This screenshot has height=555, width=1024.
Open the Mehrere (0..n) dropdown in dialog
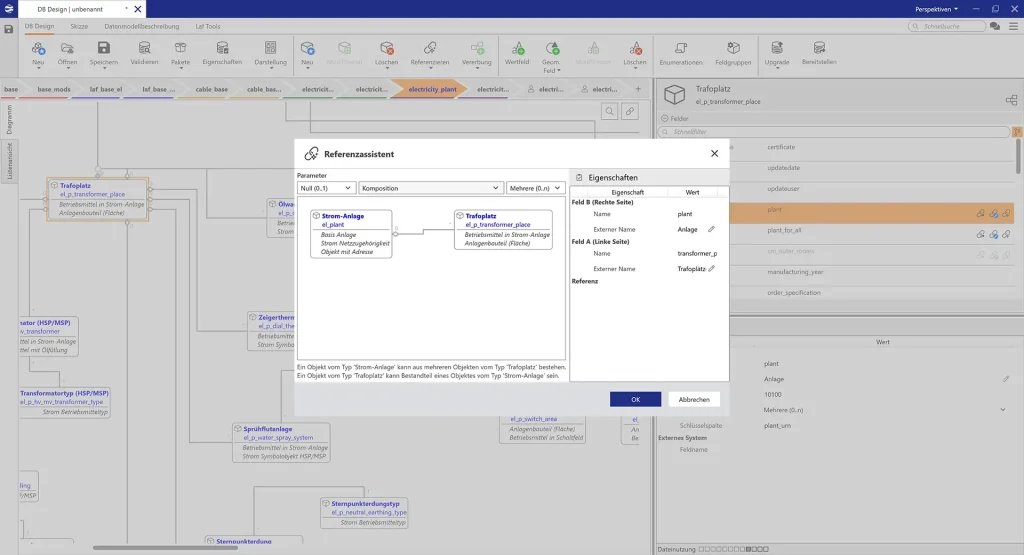click(534, 187)
